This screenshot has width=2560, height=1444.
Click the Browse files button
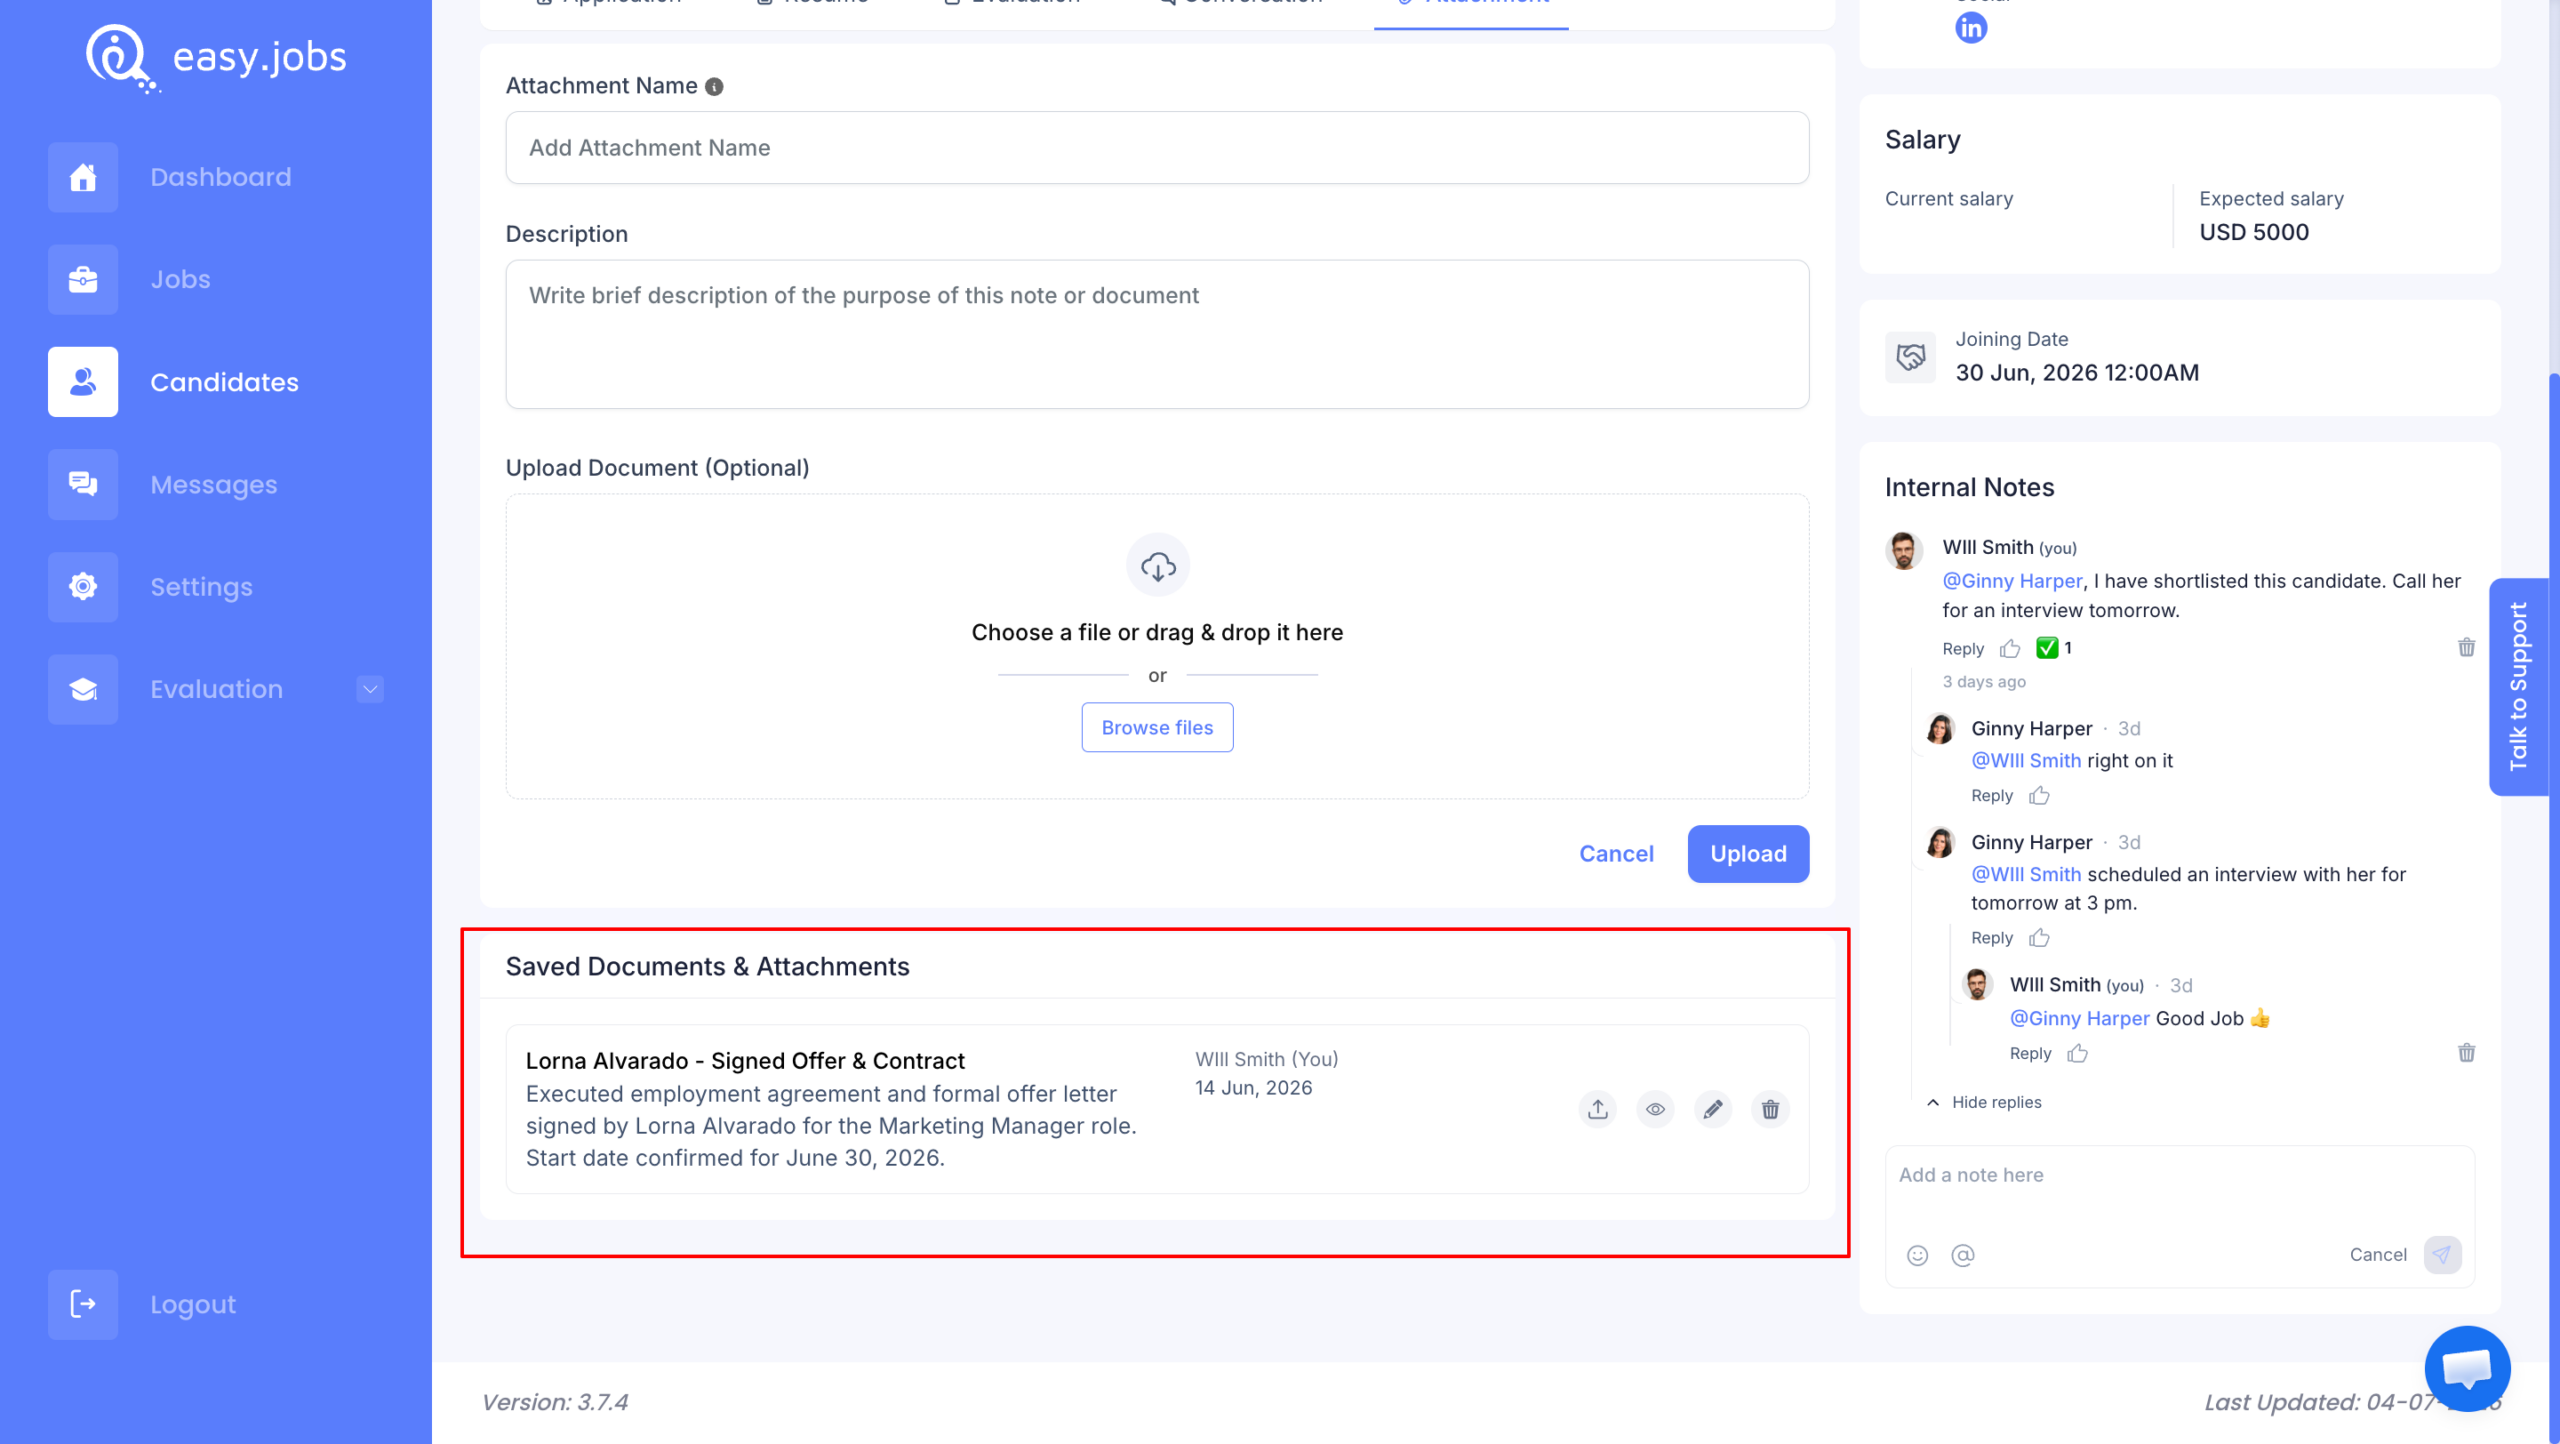1157,727
